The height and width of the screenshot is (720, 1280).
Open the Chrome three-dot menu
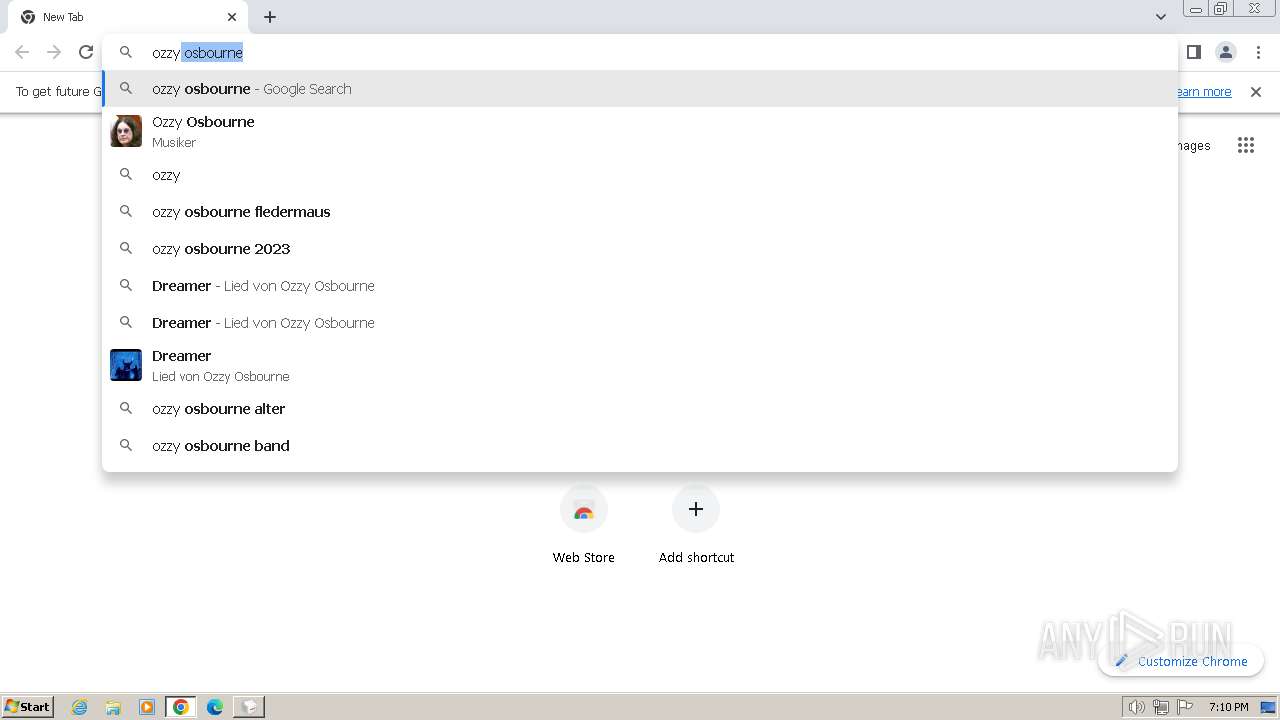(x=1258, y=52)
